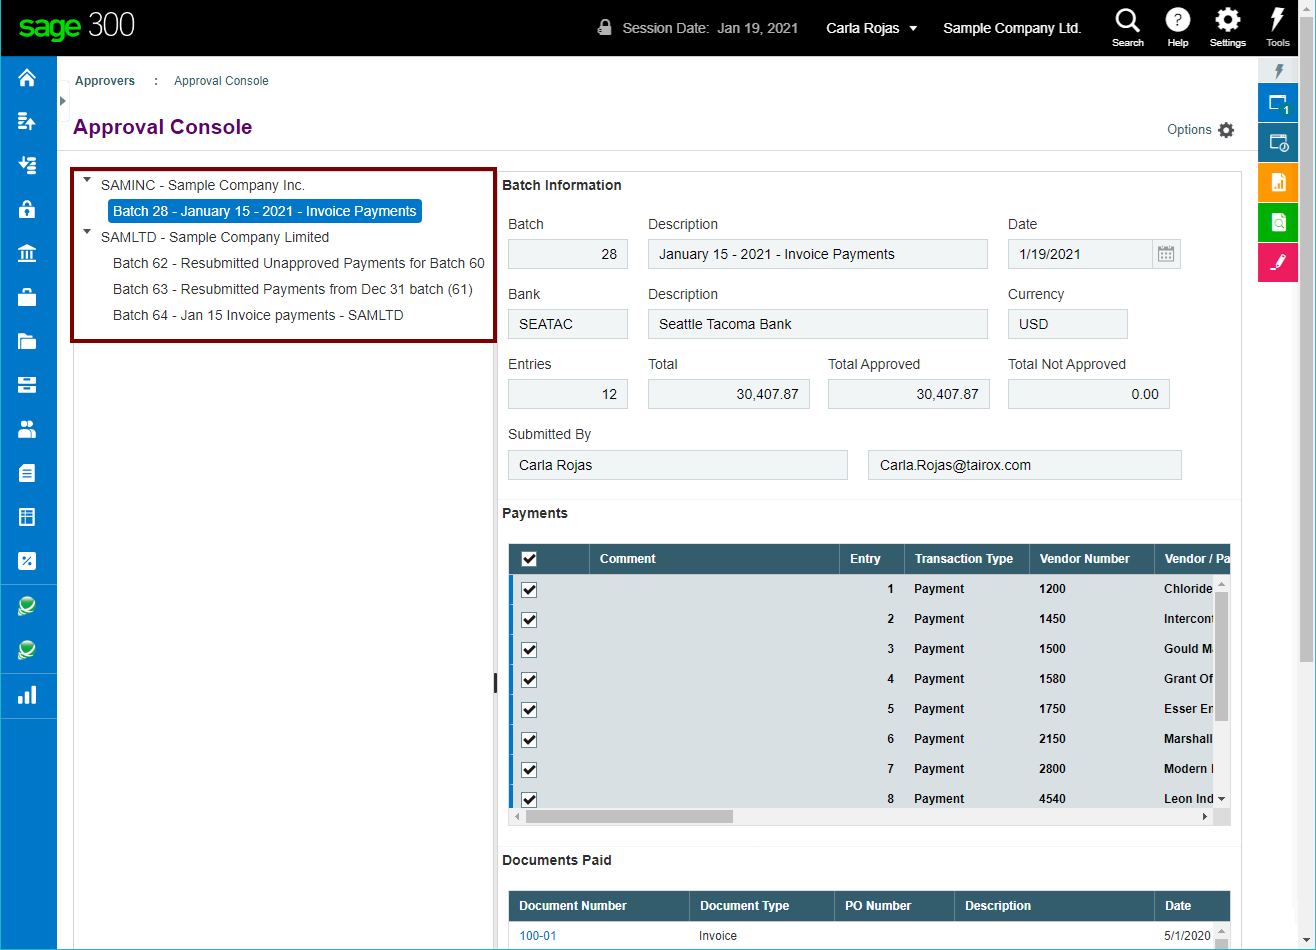The image size is (1316, 950).
Task: Select Batch 62 - Resubmitted Unapproved Payments
Action: click(x=299, y=263)
